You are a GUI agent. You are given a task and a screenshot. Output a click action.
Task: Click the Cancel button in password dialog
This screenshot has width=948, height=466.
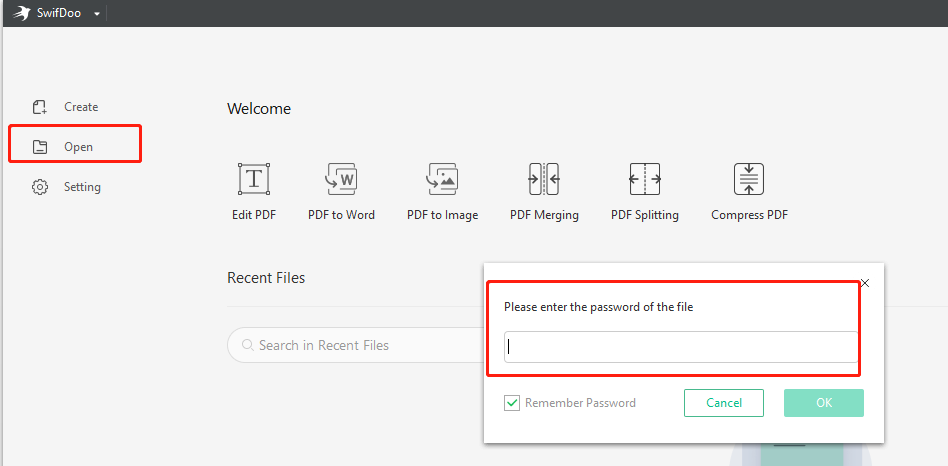(x=724, y=403)
